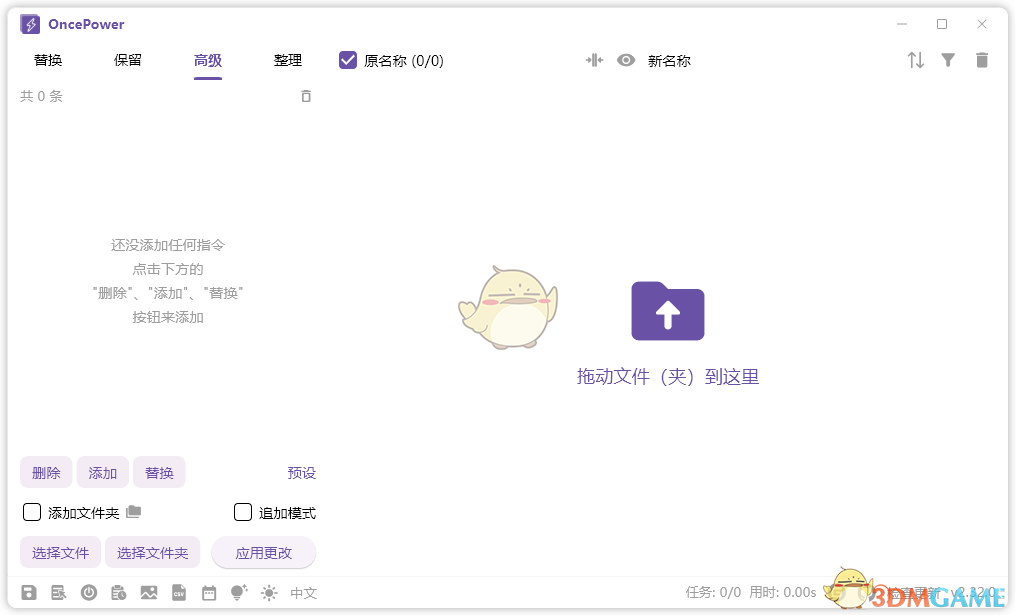Select the sort icon near 新名称
The image size is (1016, 616).
pos(916,60)
